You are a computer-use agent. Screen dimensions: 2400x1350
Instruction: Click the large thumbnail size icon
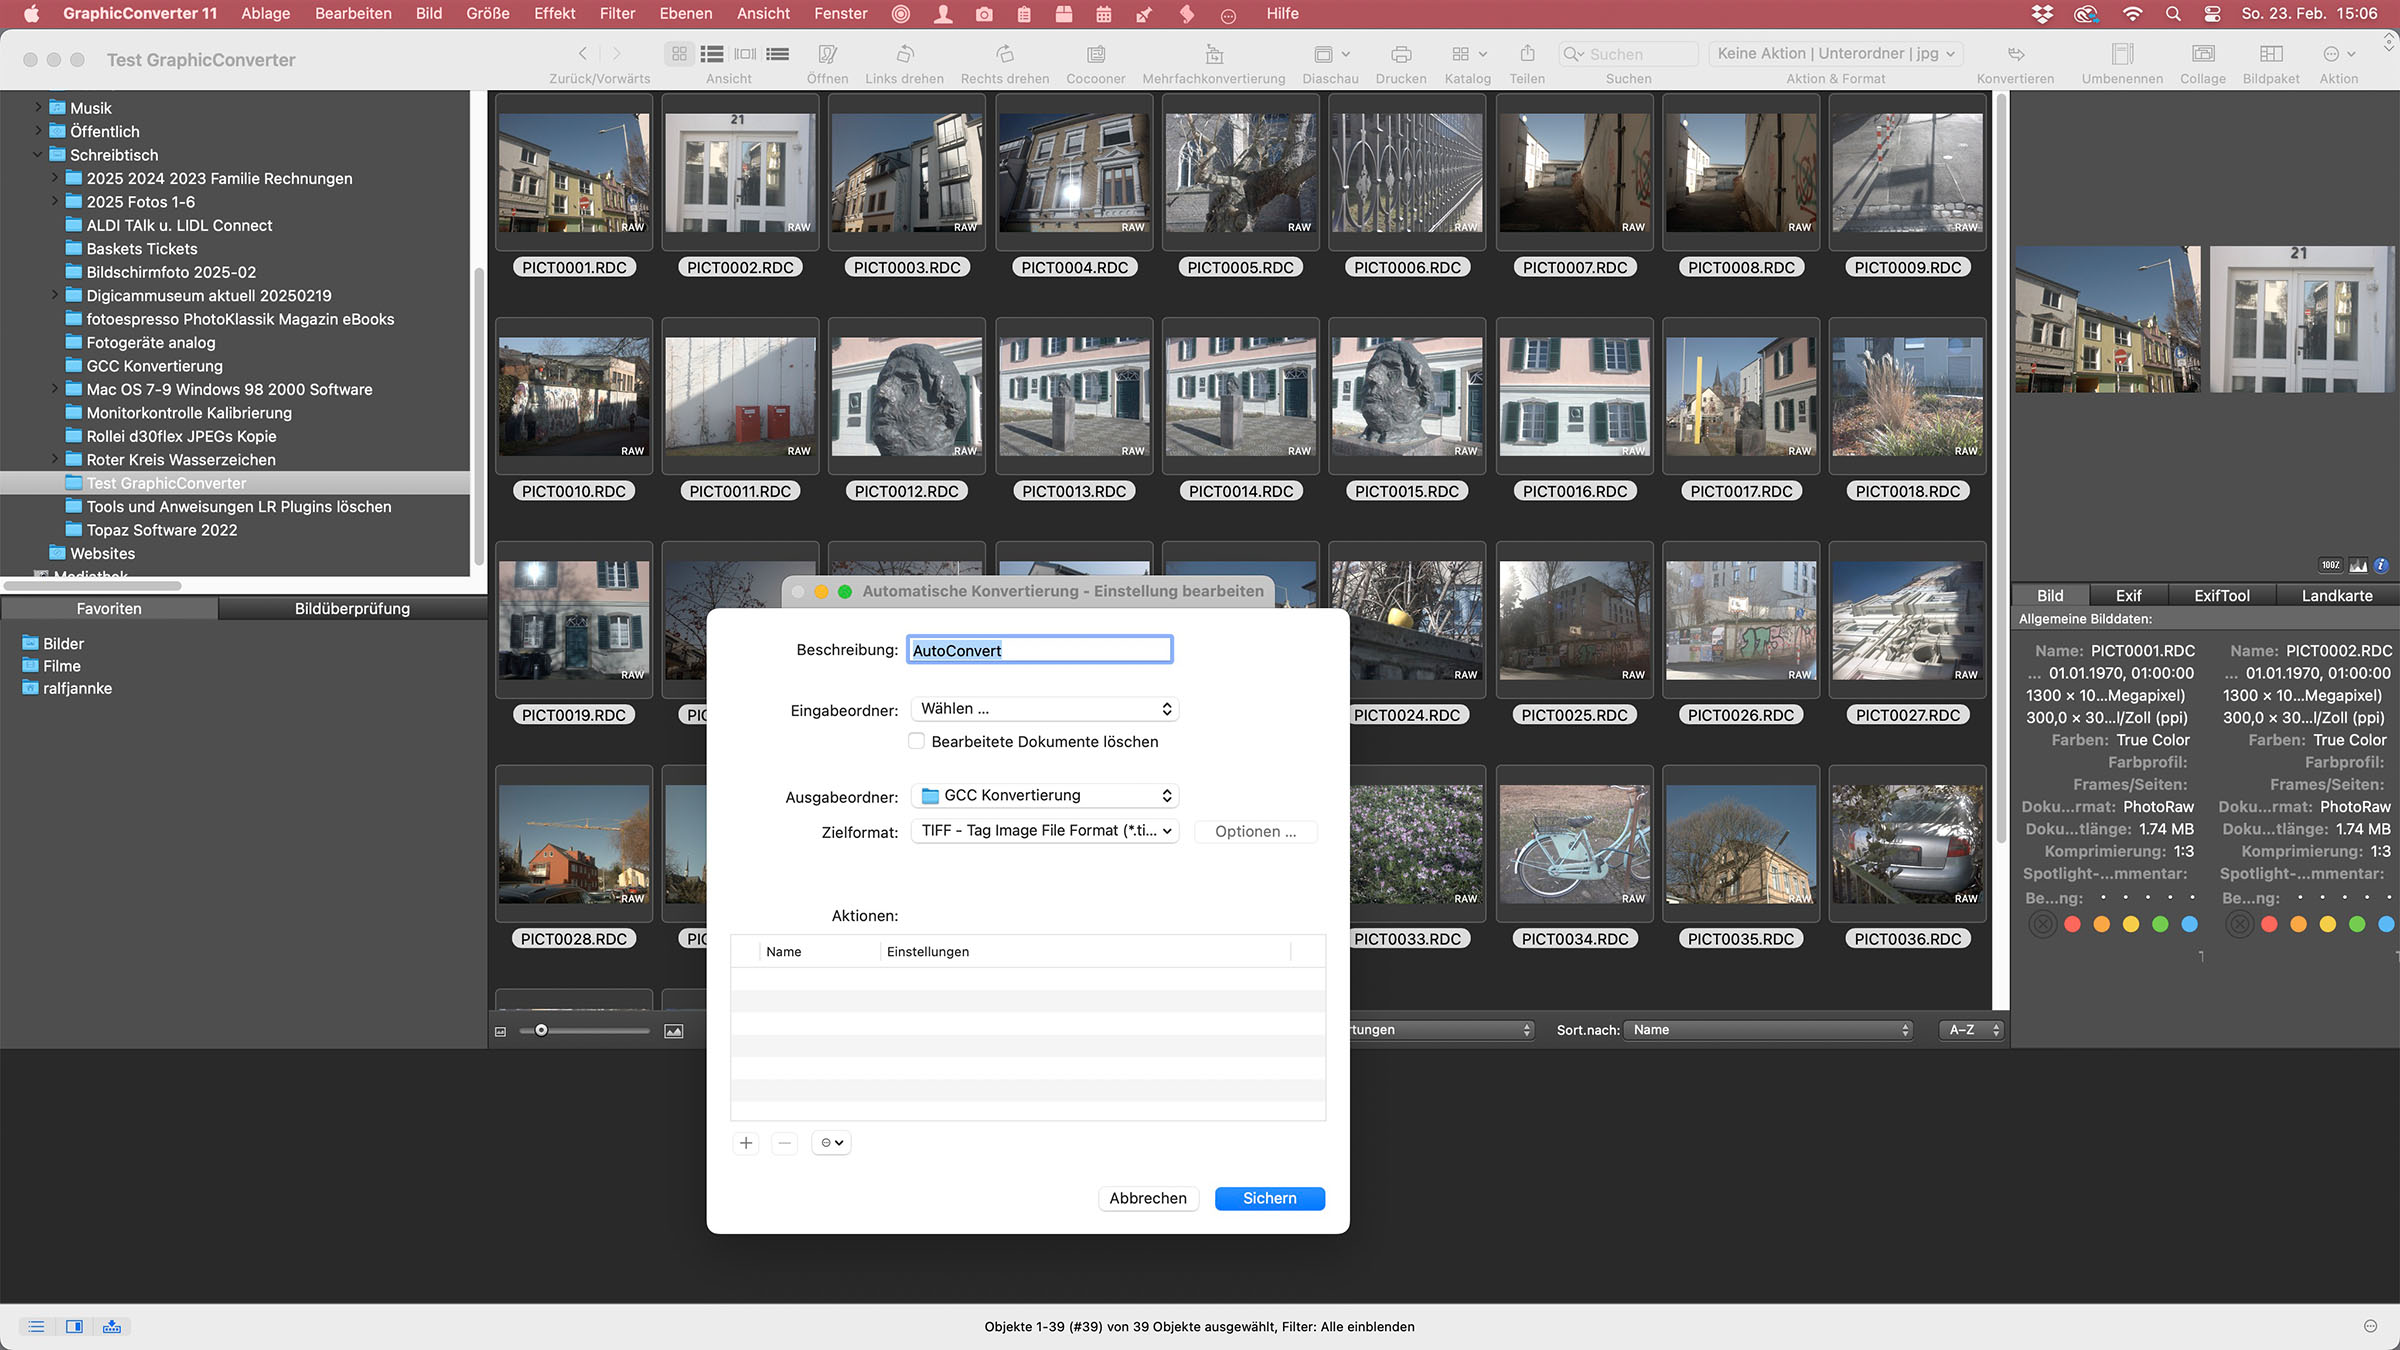coord(674,1031)
